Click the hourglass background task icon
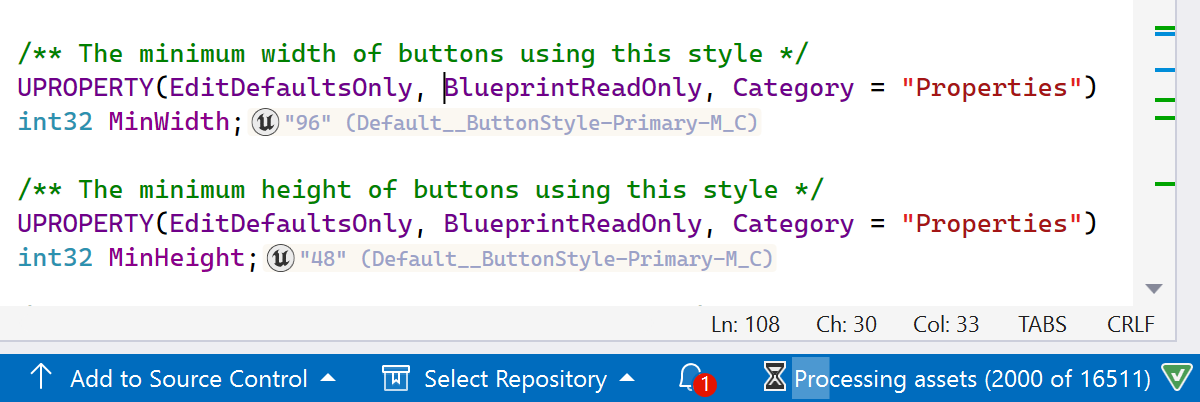The image size is (1200, 402). coord(774,378)
